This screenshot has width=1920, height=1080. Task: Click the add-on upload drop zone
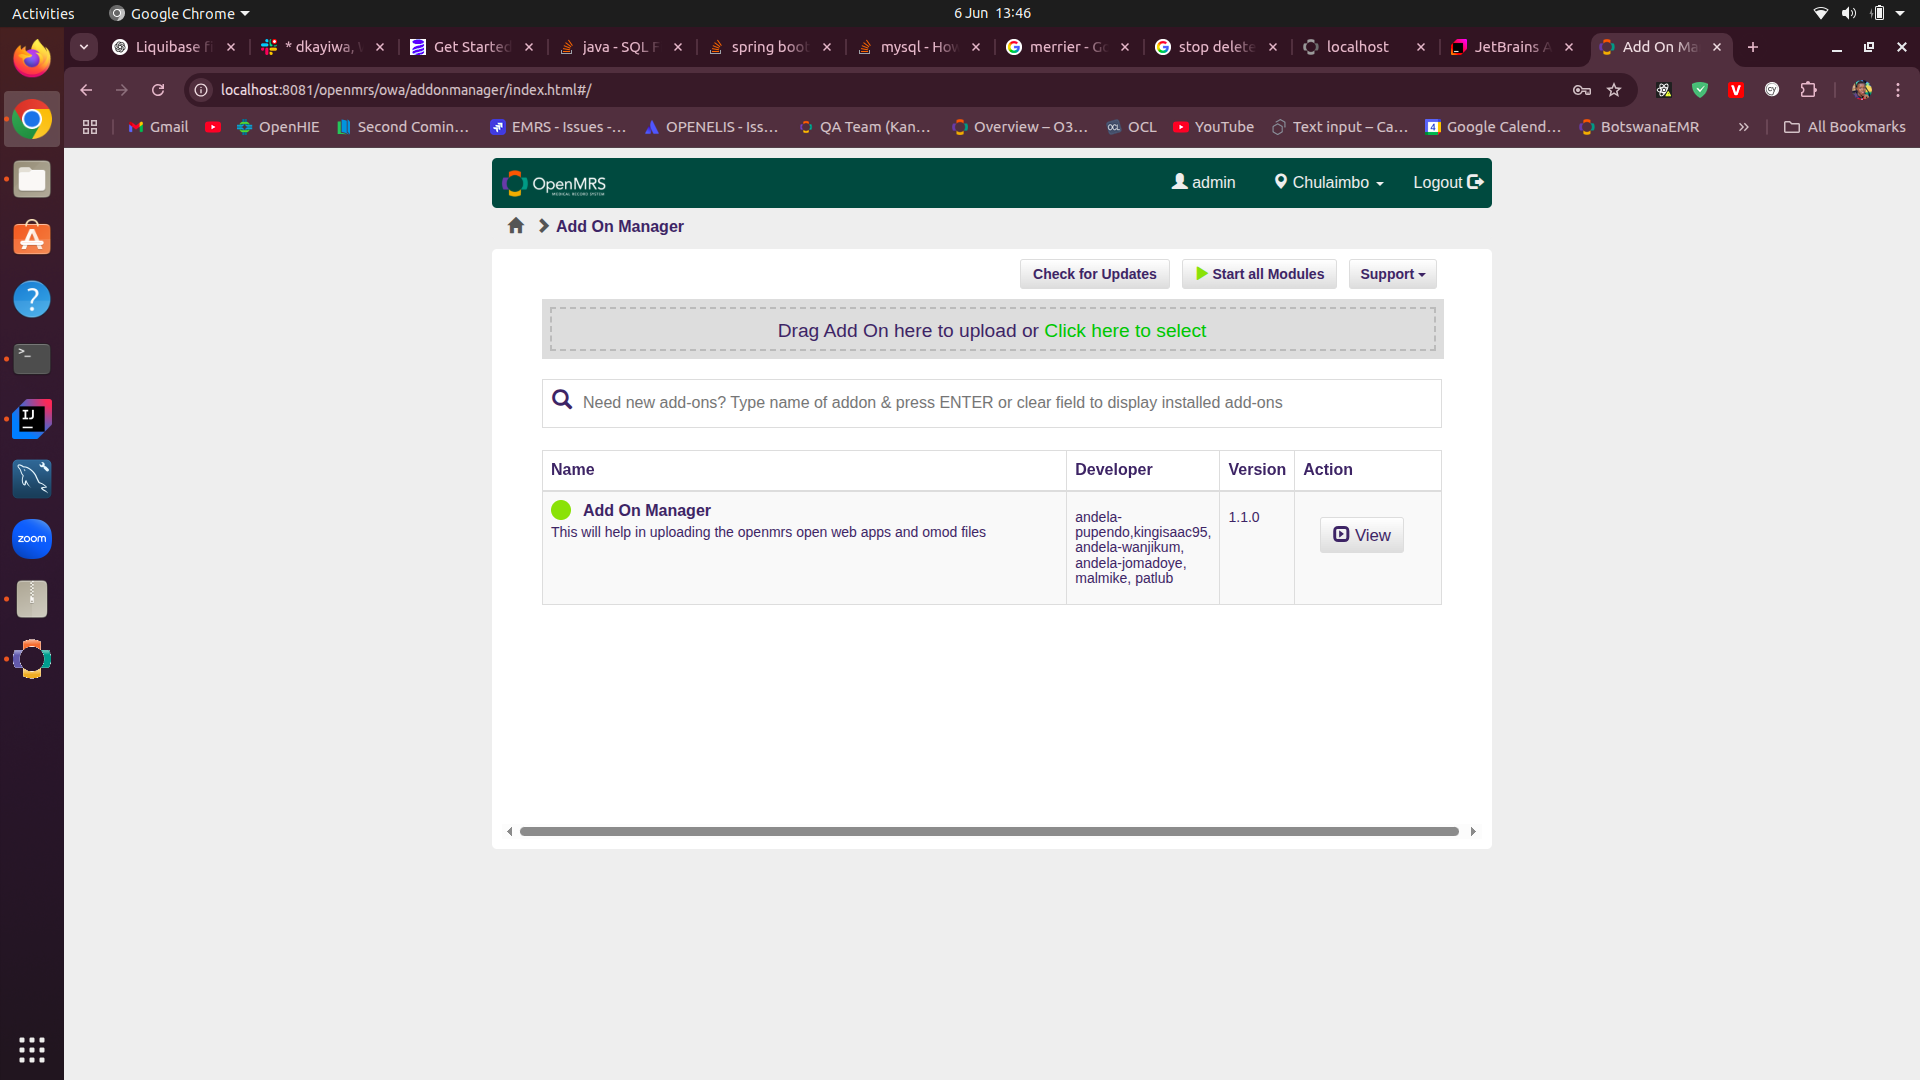click(992, 329)
